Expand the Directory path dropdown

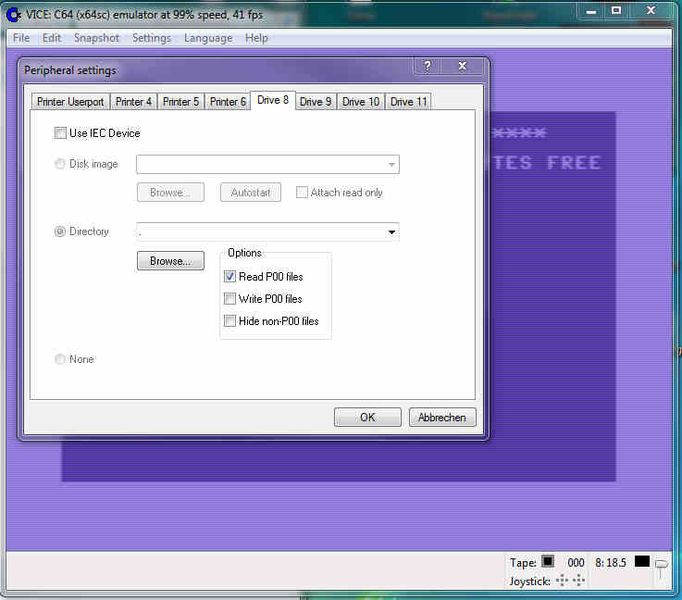click(391, 232)
